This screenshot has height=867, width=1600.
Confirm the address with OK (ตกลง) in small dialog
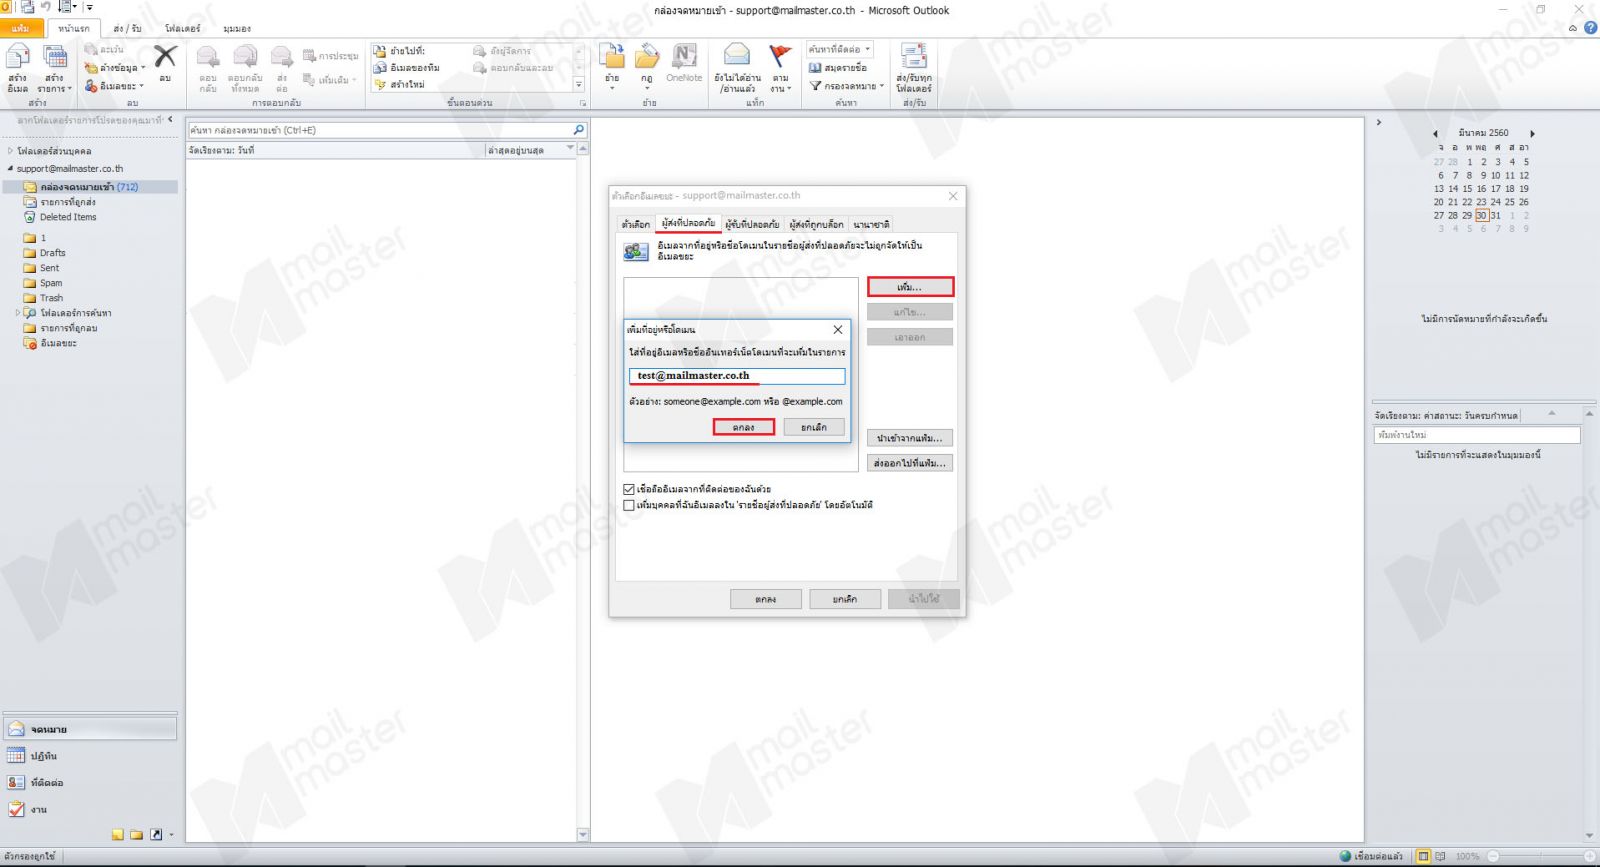tap(743, 427)
